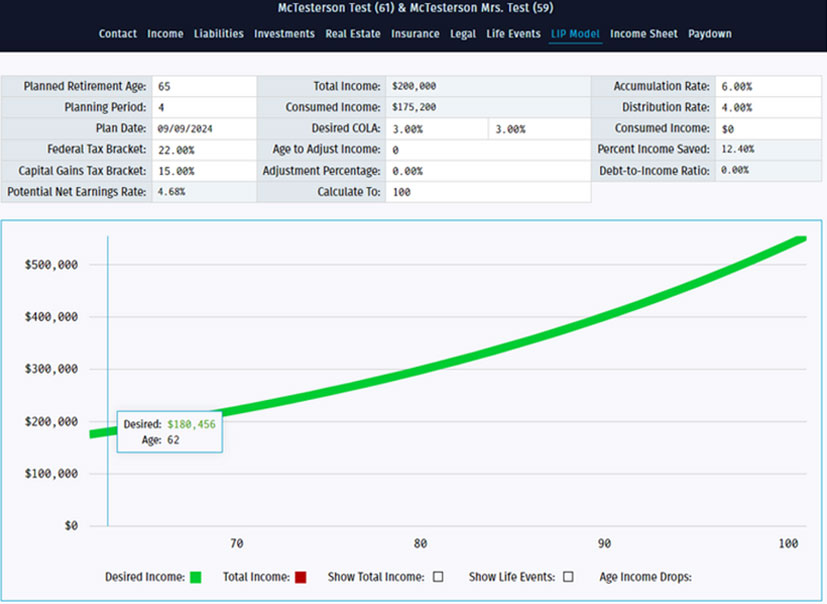
Task: Open the Income Sheet tab
Action: tap(643, 34)
